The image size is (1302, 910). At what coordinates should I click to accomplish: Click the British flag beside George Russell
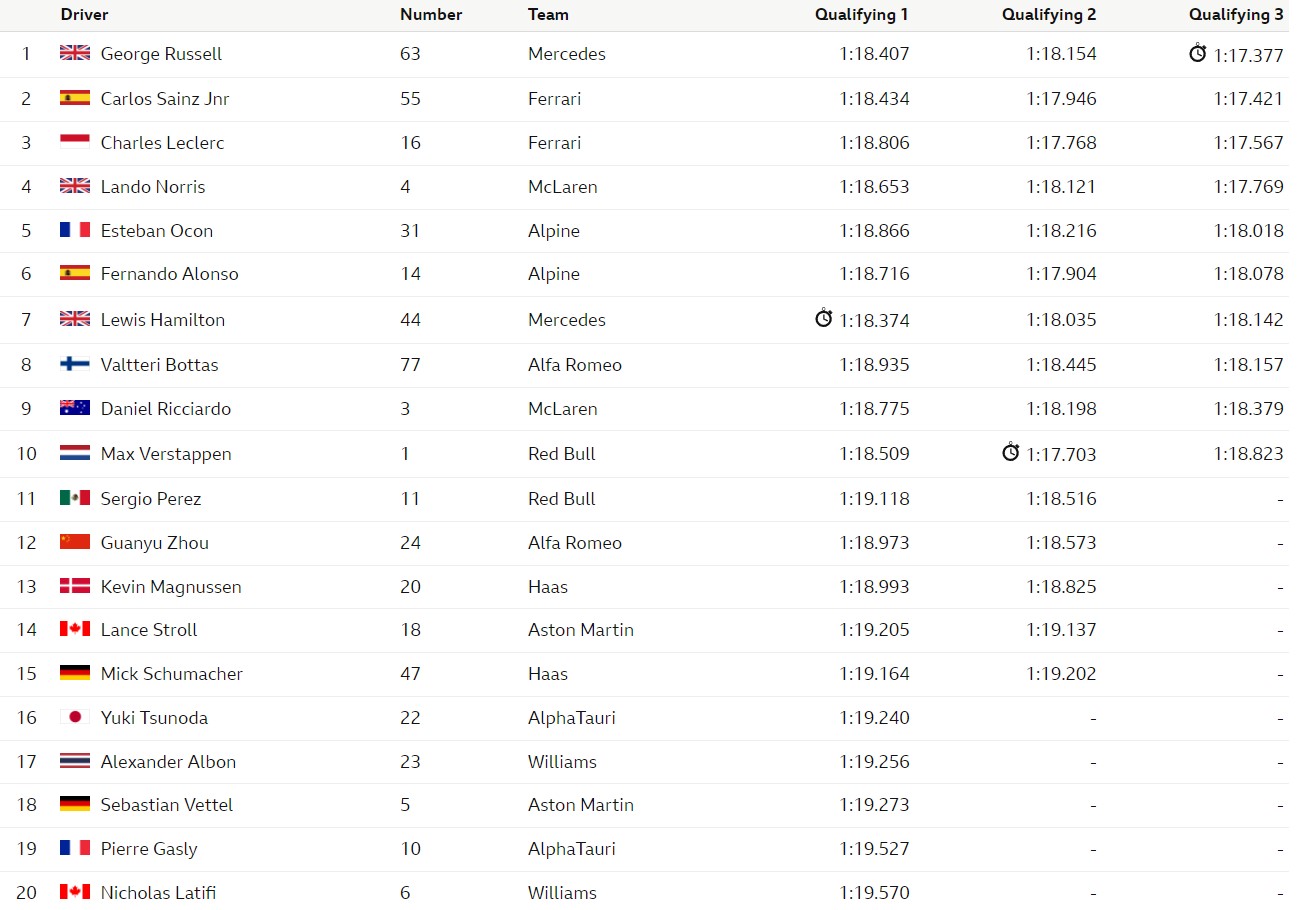pos(75,53)
